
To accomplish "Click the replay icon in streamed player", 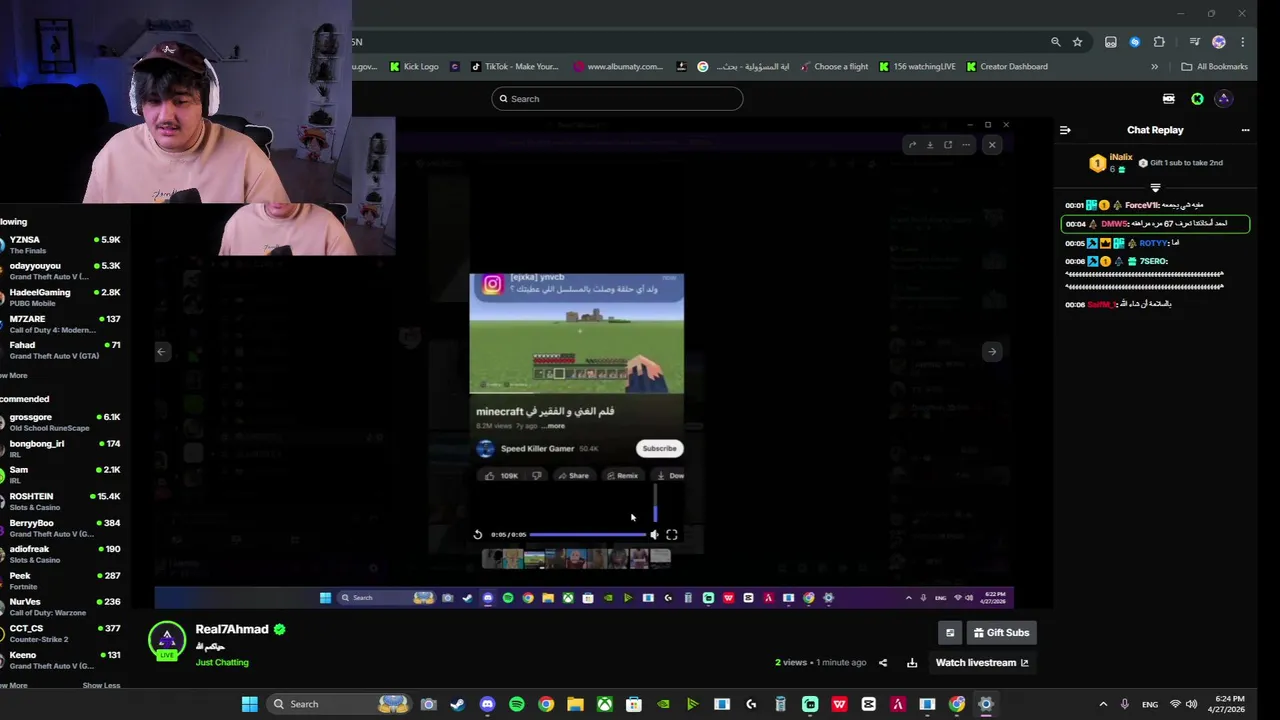I will point(478,535).
